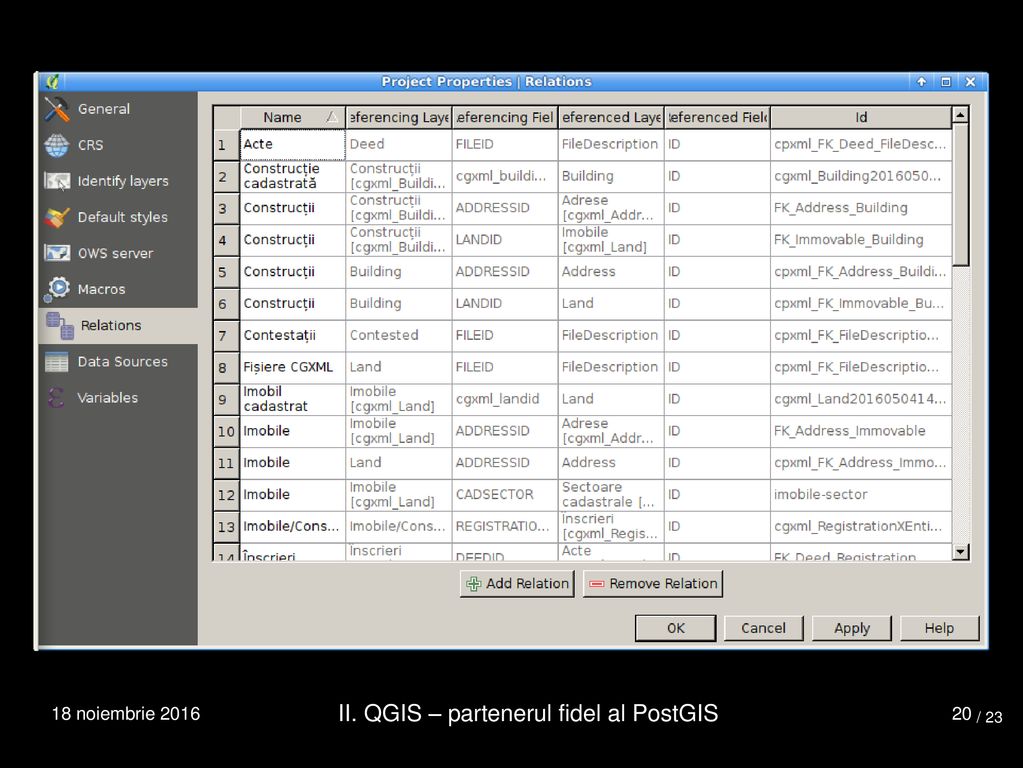Click the OWS server icon
Viewport: 1023px width, 768px height.
57,253
